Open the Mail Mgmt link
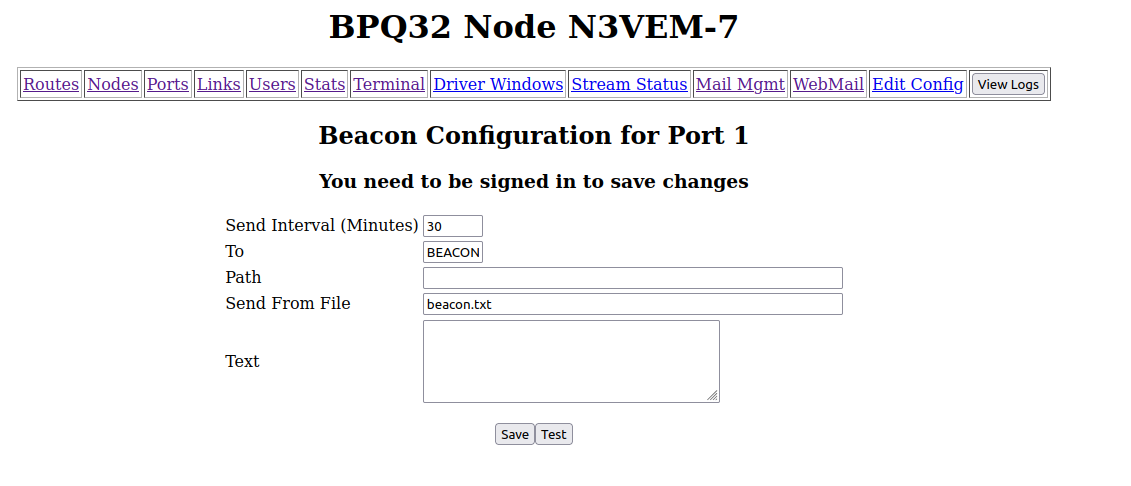Image resolution: width=1131 pixels, height=486 pixels. pyautogui.click(x=740, y=84)
